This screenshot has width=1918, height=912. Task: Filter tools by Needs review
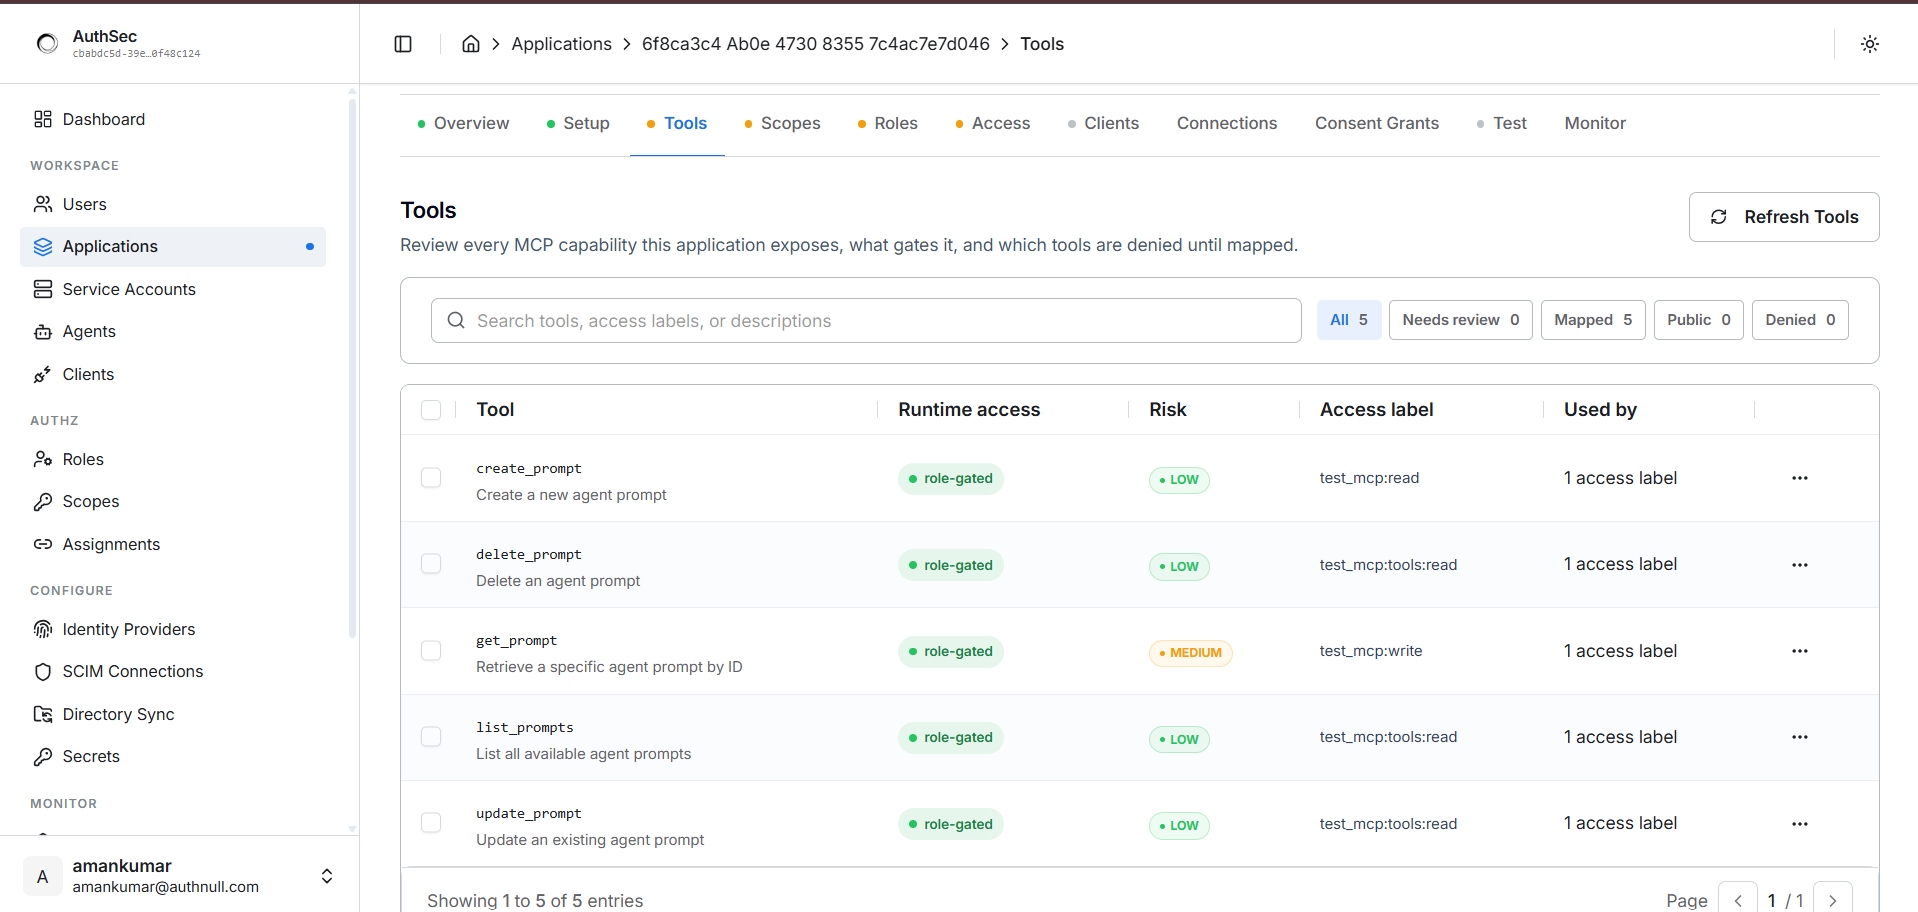pos(1461,320)
